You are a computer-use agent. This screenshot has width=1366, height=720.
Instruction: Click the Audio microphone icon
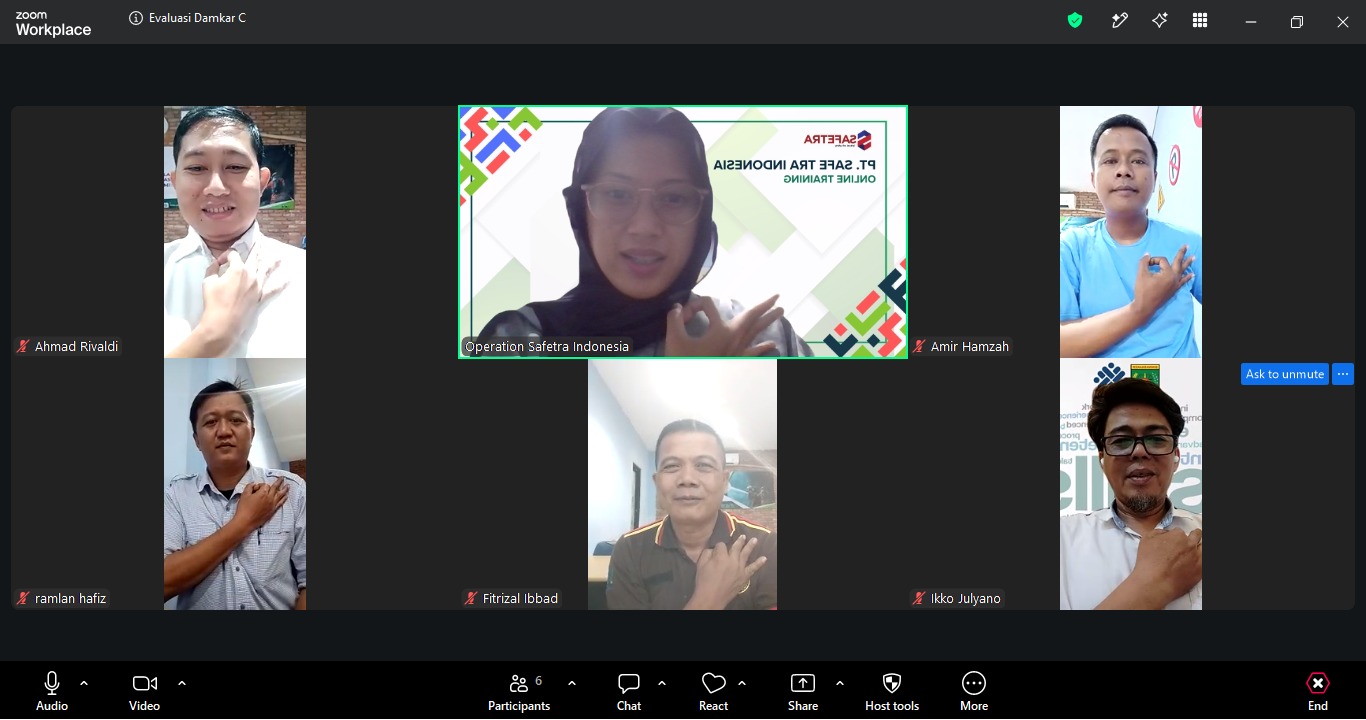(x=52, y=683)
